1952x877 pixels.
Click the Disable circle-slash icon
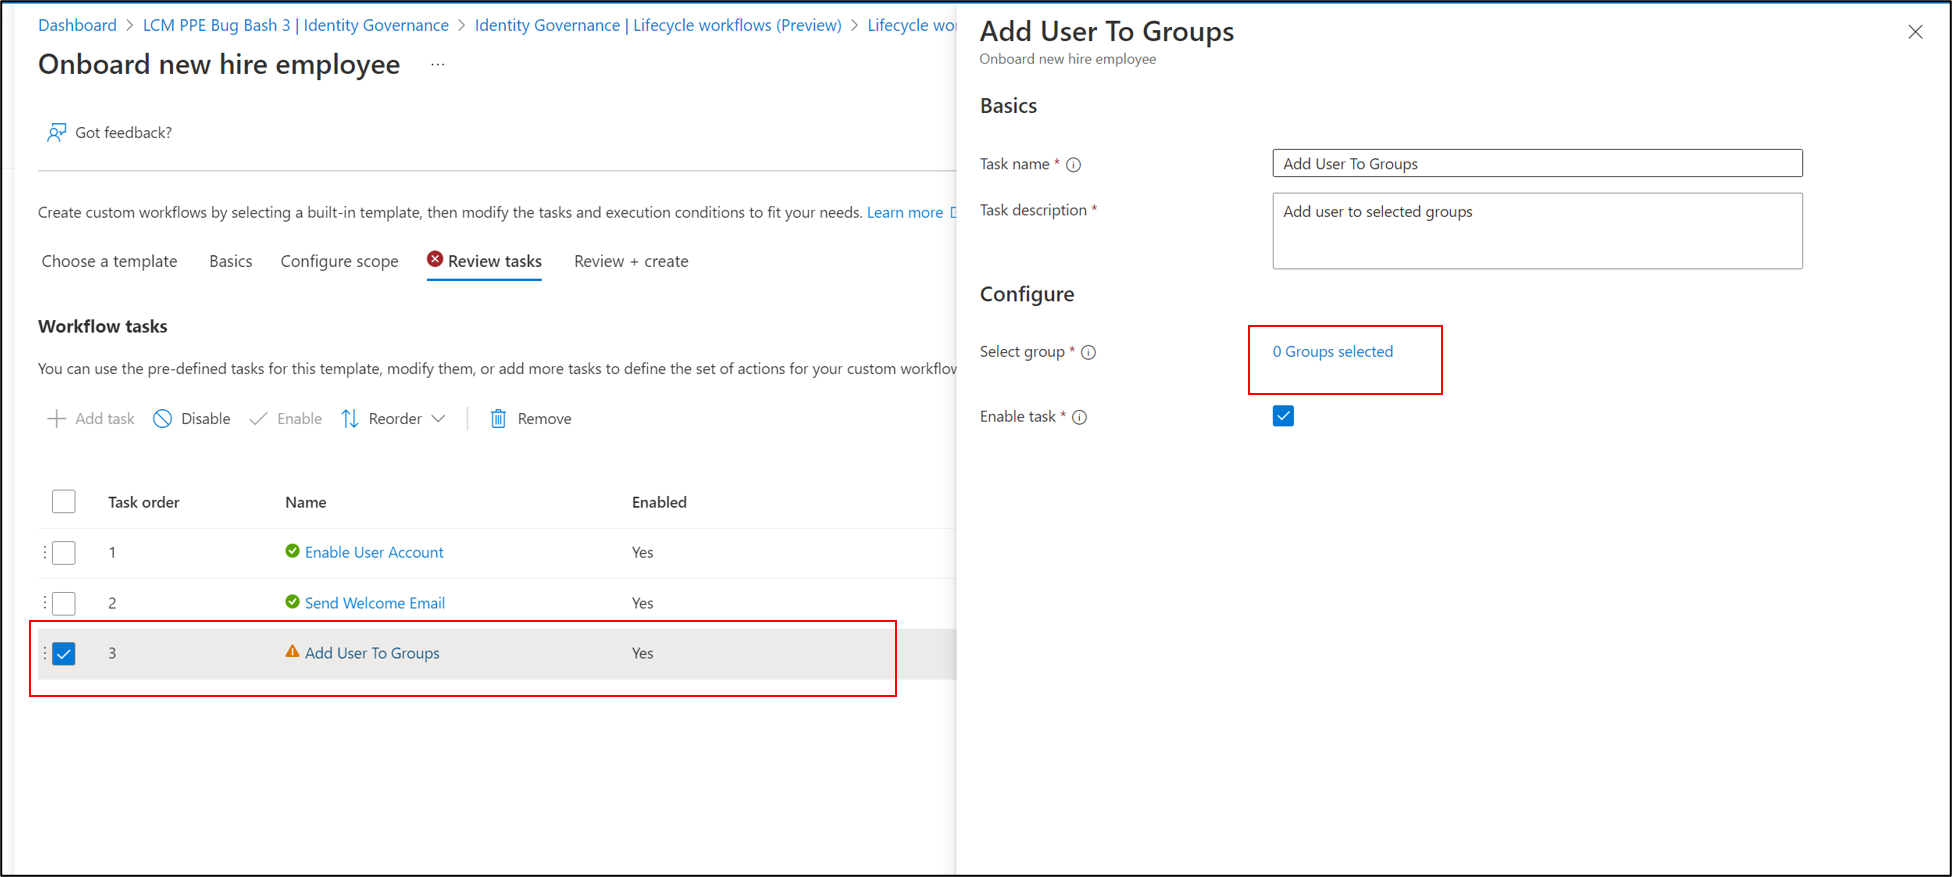point(162,419)
